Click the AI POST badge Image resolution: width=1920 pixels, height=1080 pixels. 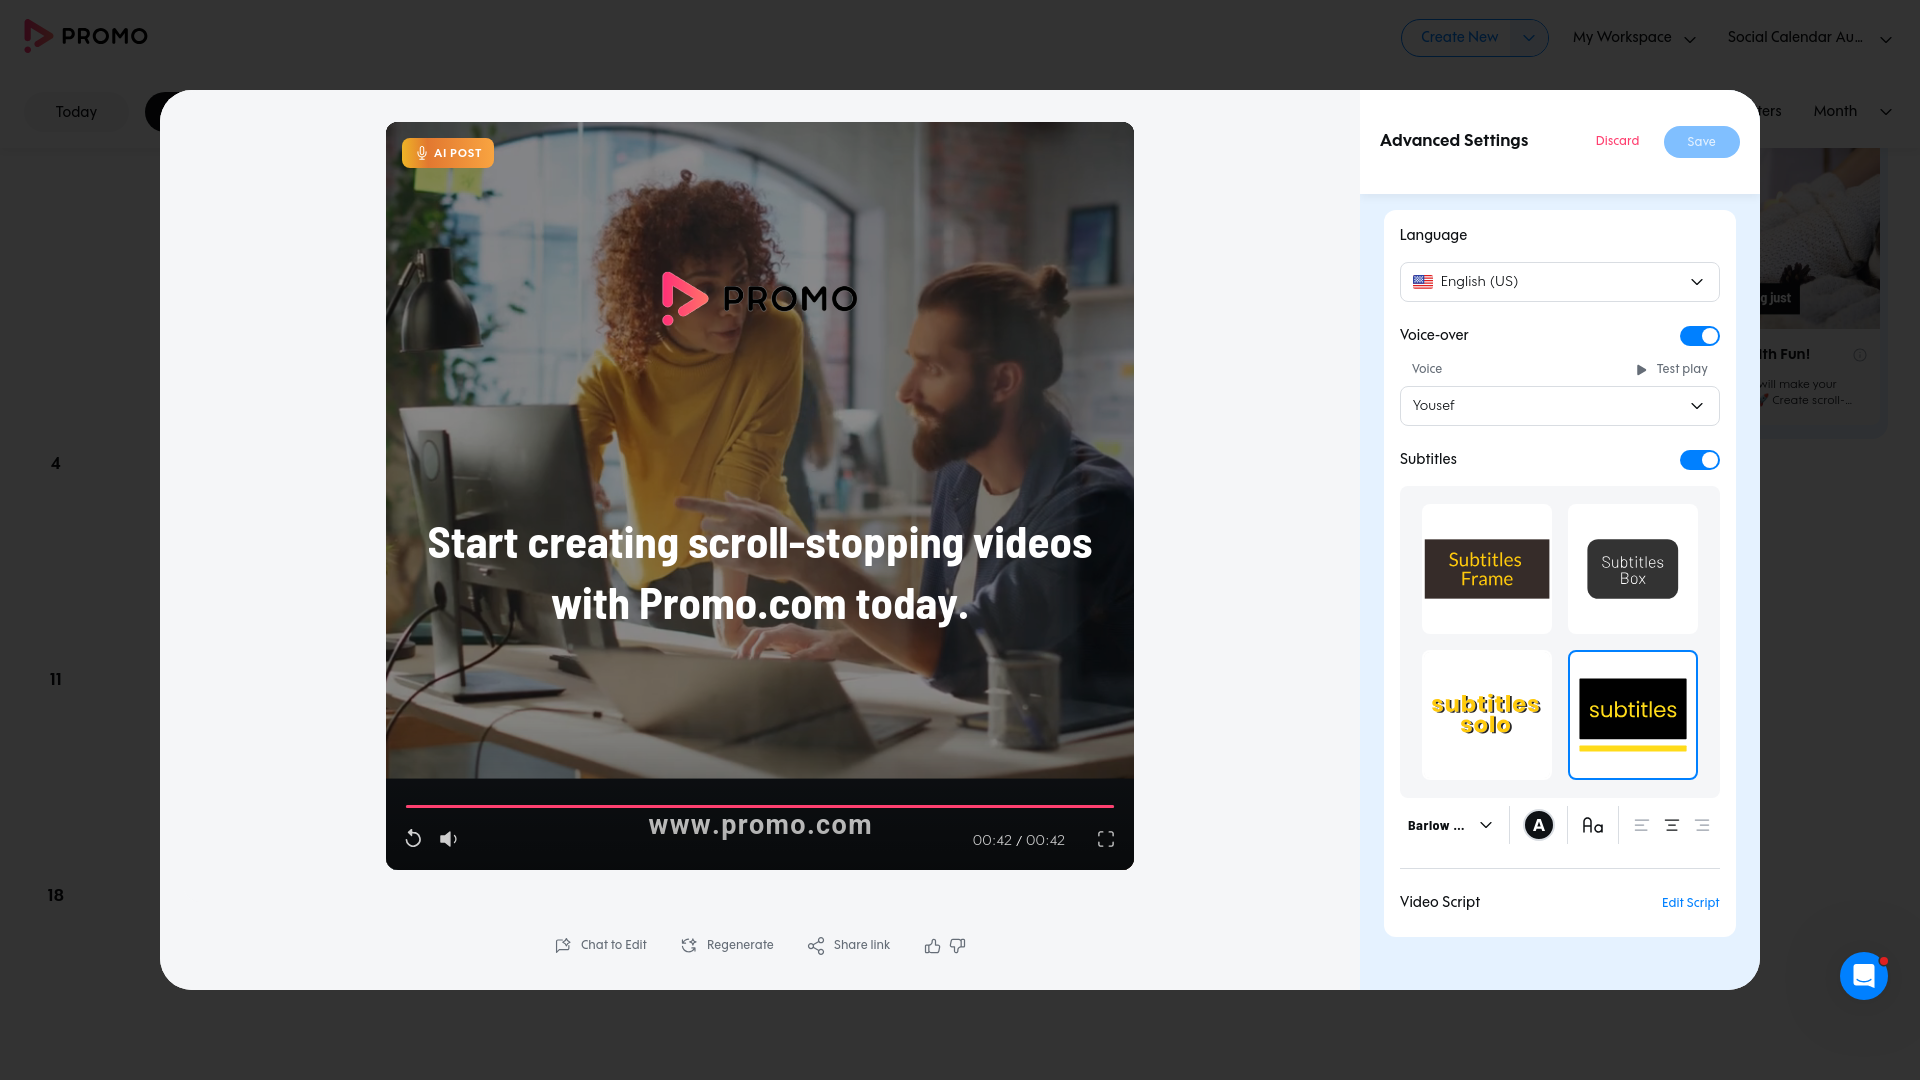(x=448, y=153)
